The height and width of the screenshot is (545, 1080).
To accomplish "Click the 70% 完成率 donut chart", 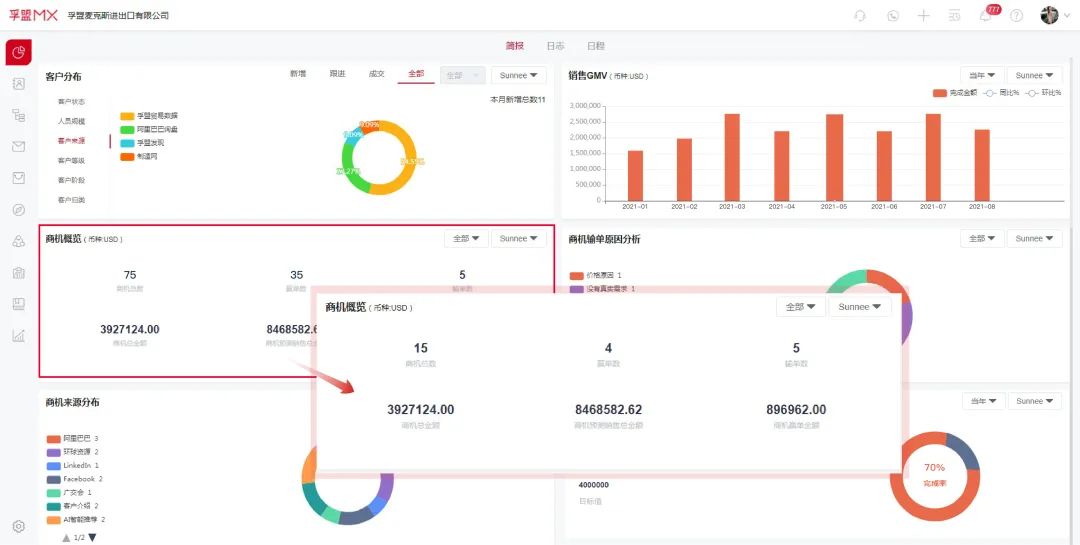I will (935, 477).
